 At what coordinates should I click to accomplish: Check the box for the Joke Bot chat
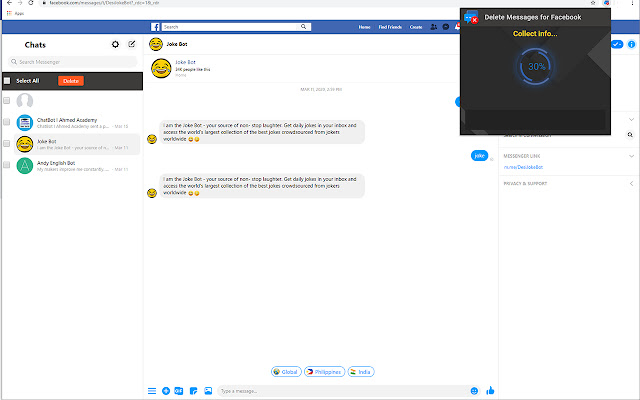(7, 144)
